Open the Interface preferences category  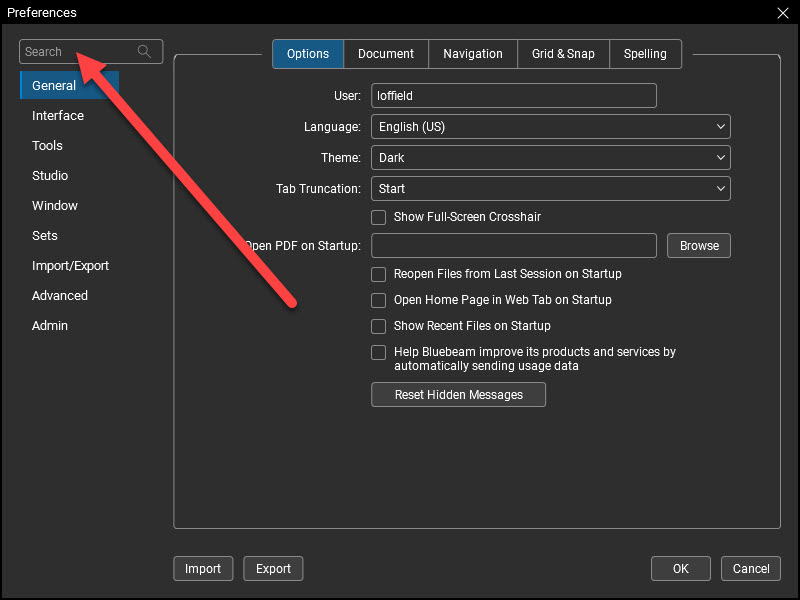[58, 116]
